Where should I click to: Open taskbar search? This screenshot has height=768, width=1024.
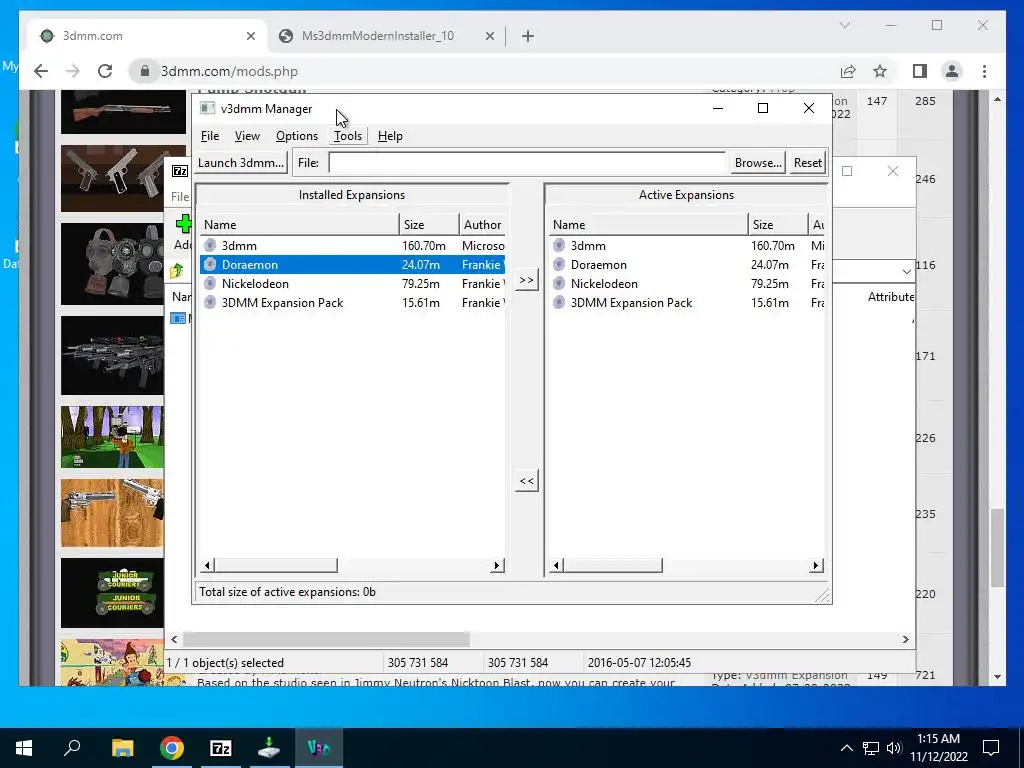tap(72, 747)
